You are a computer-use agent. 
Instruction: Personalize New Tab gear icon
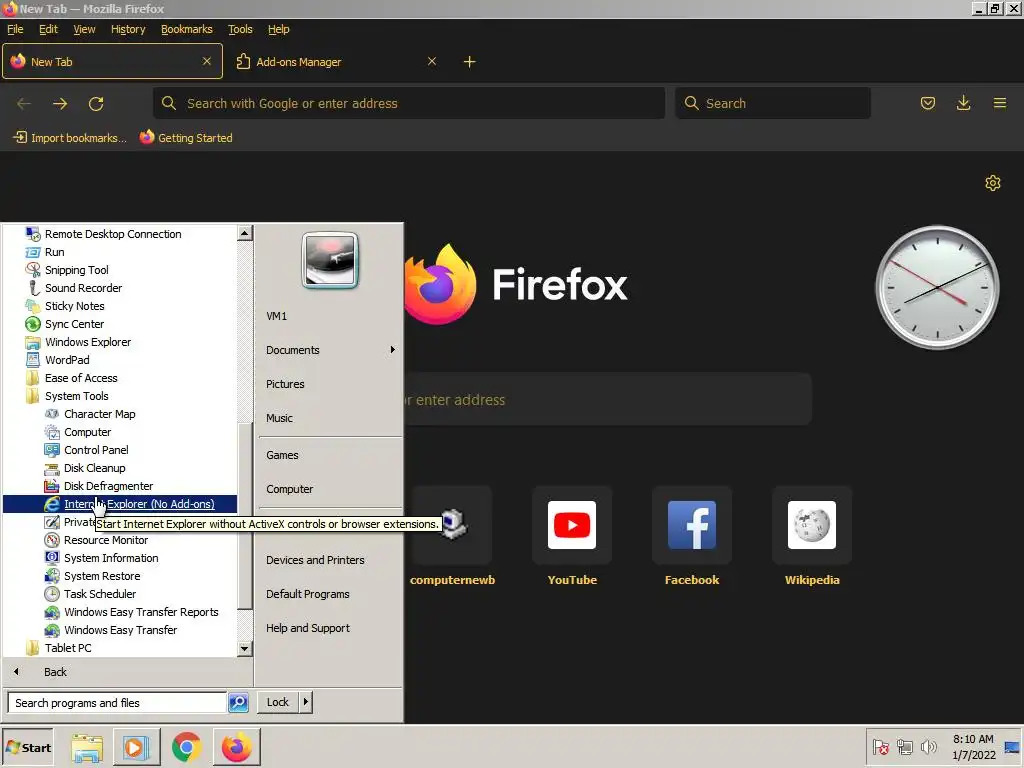993,183
